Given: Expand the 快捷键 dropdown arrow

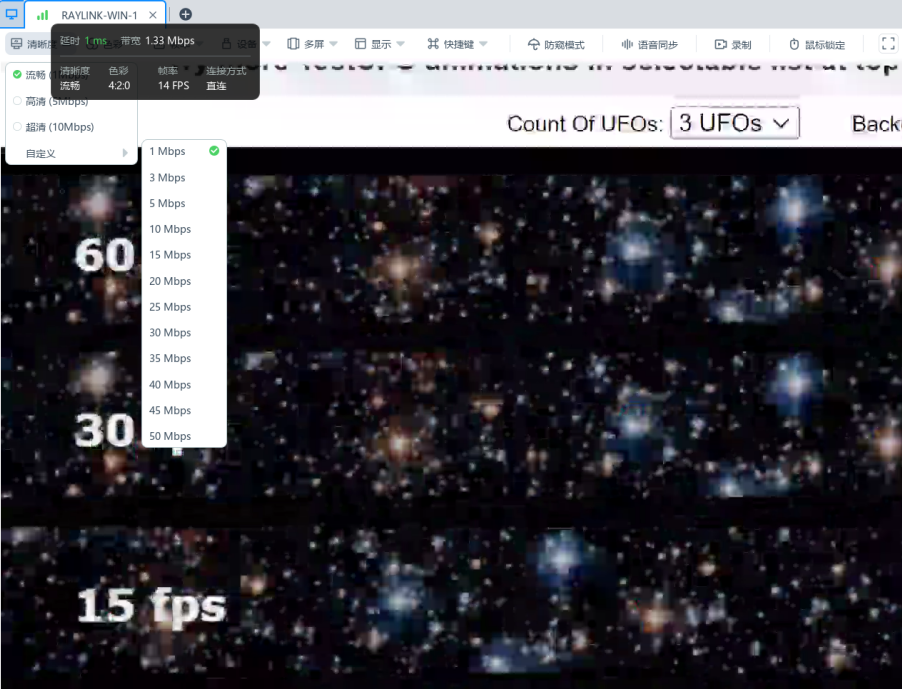Looking at the screenshot, I should point(483,44).
